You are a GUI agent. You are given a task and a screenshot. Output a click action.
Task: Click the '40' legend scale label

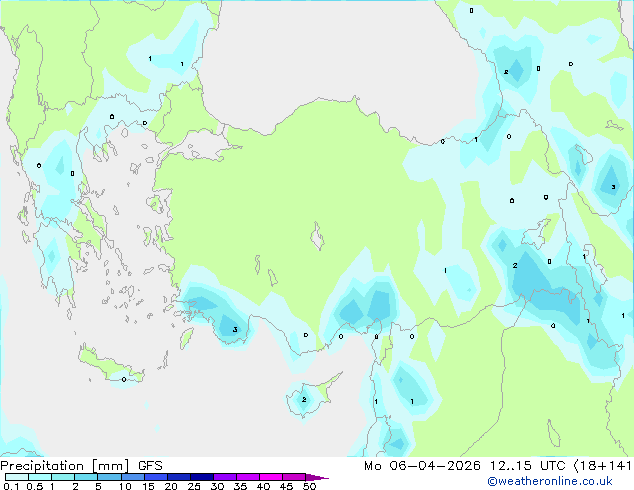coord(263,486)
